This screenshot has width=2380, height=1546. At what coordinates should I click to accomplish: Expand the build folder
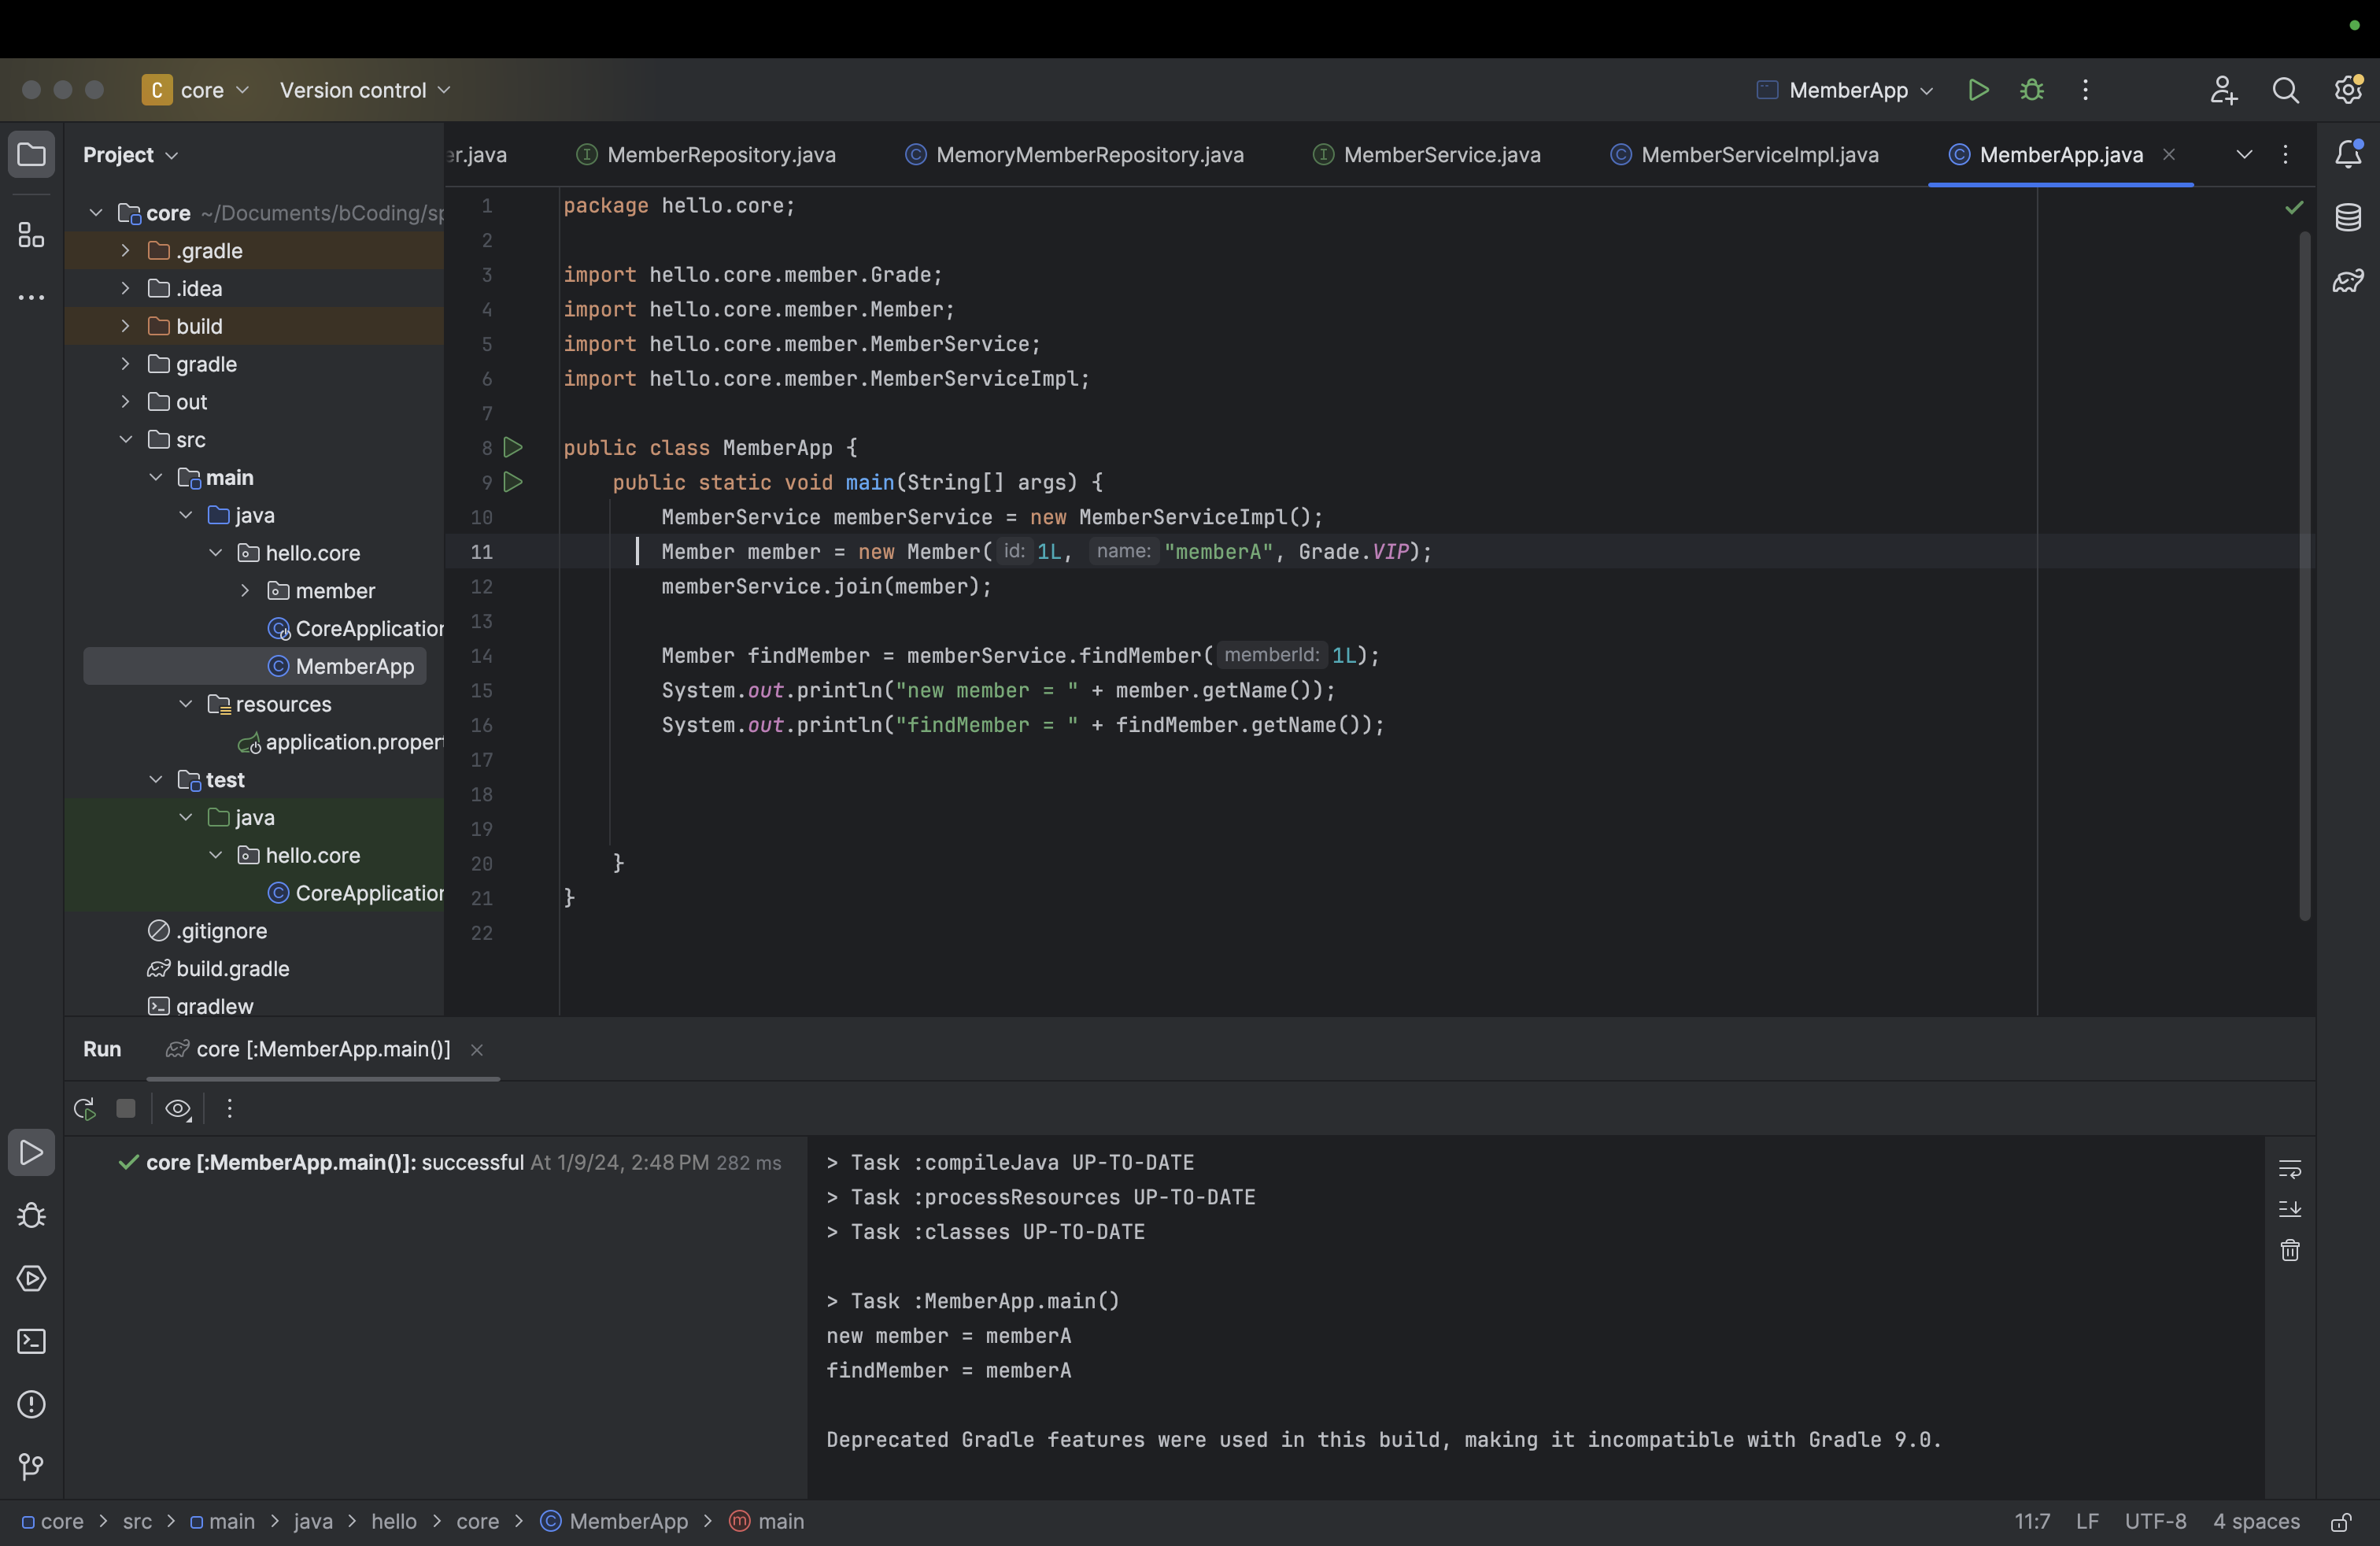pos(125,326)
